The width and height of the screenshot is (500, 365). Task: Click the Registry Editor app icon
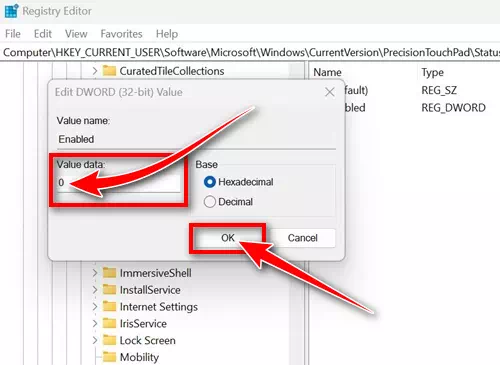click(11, 11)
